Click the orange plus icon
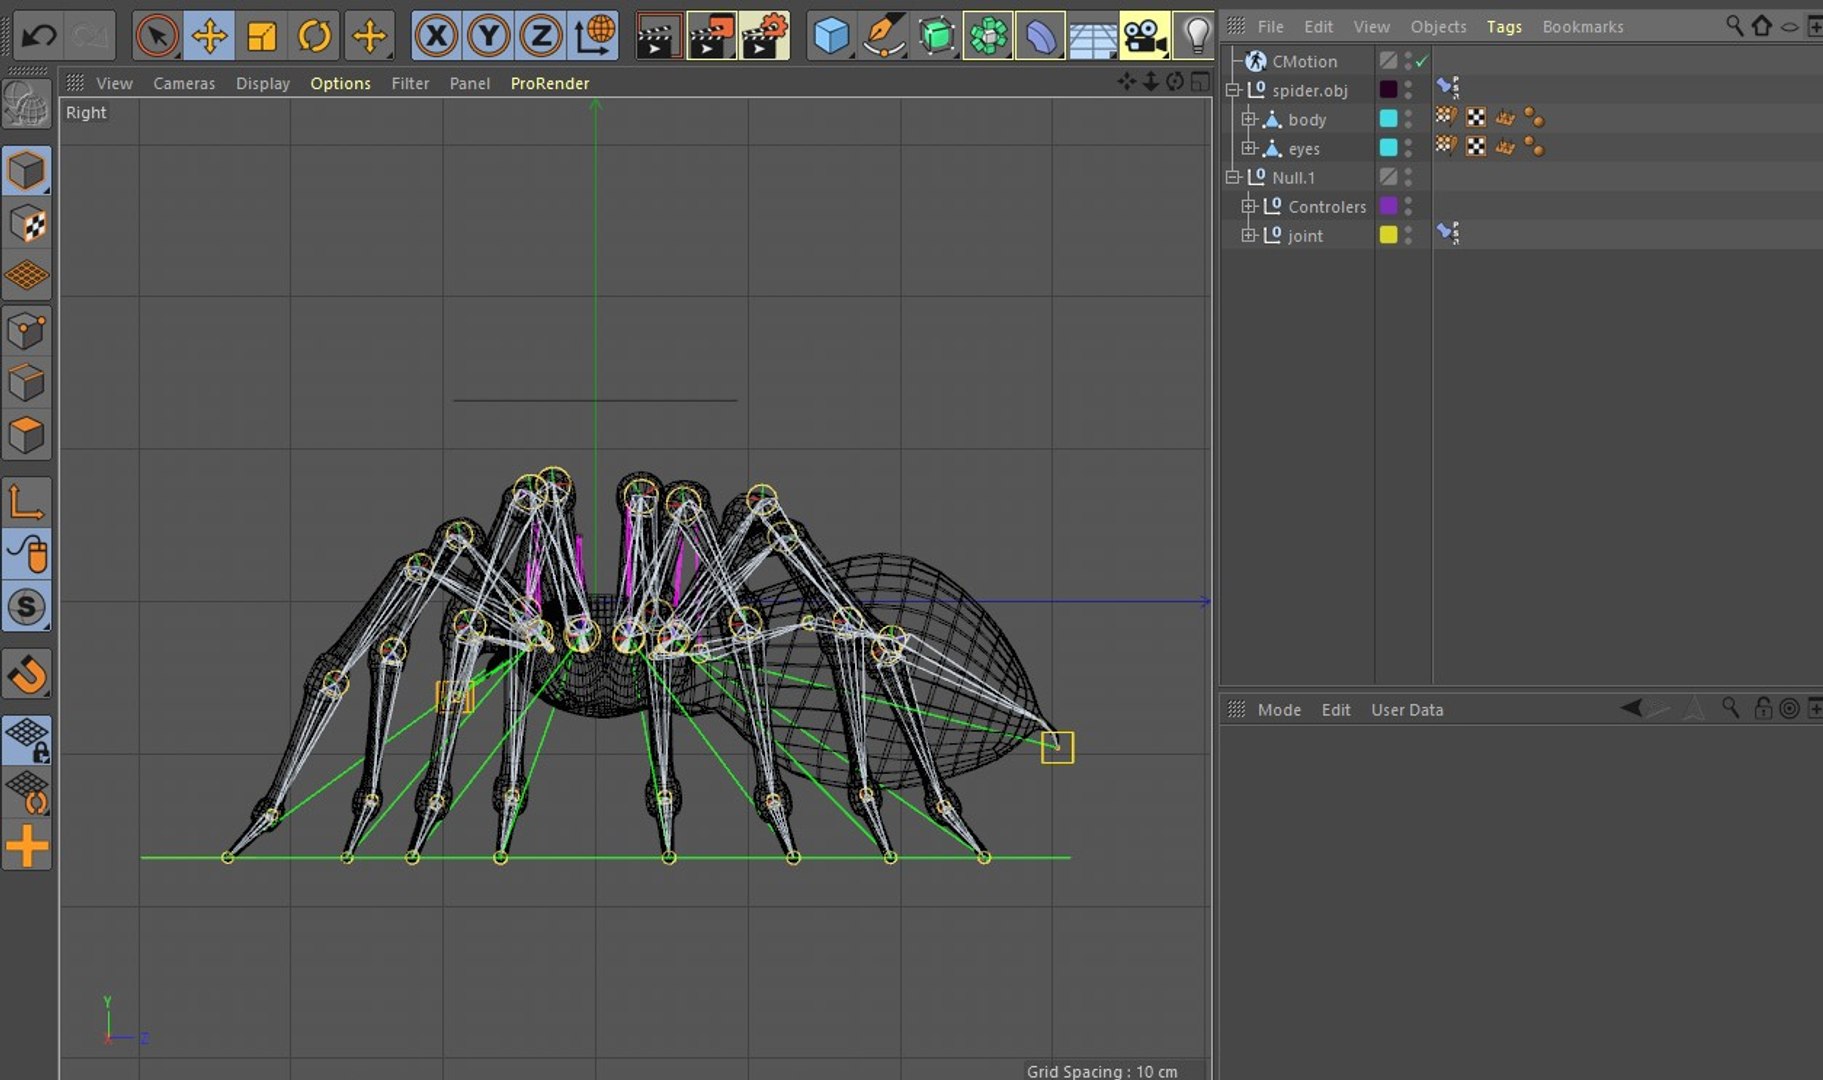The height and width of the screenshot is (1080, 1823). pos(27,846)
